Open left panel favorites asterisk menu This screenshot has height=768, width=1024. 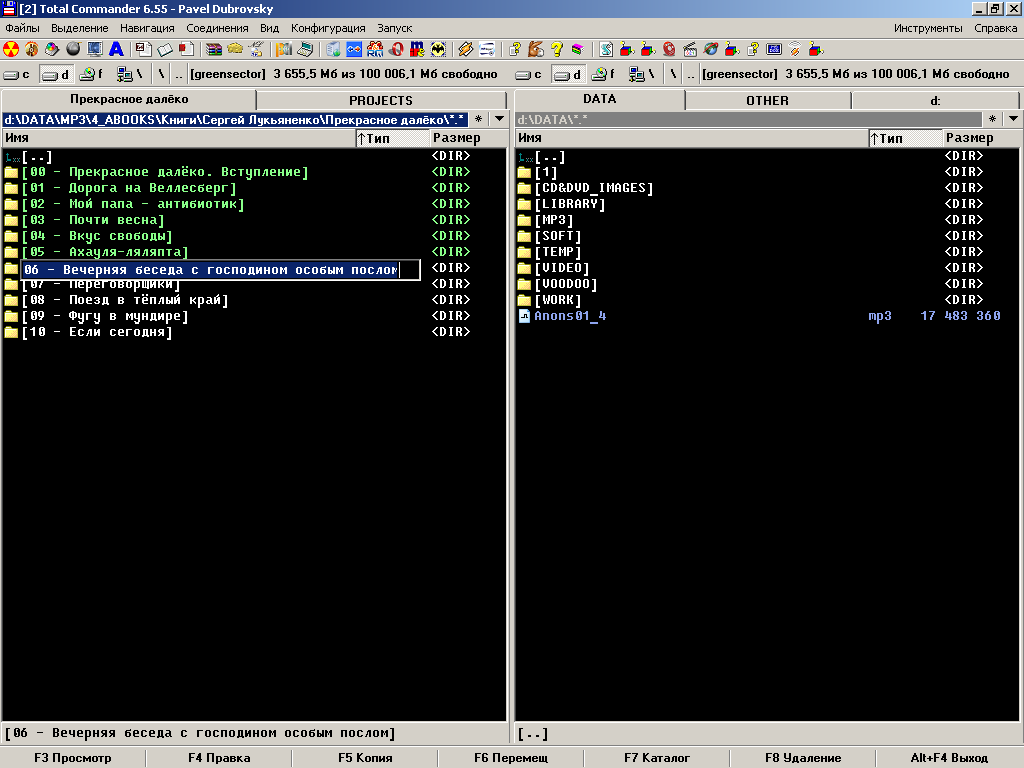[479, 119]
